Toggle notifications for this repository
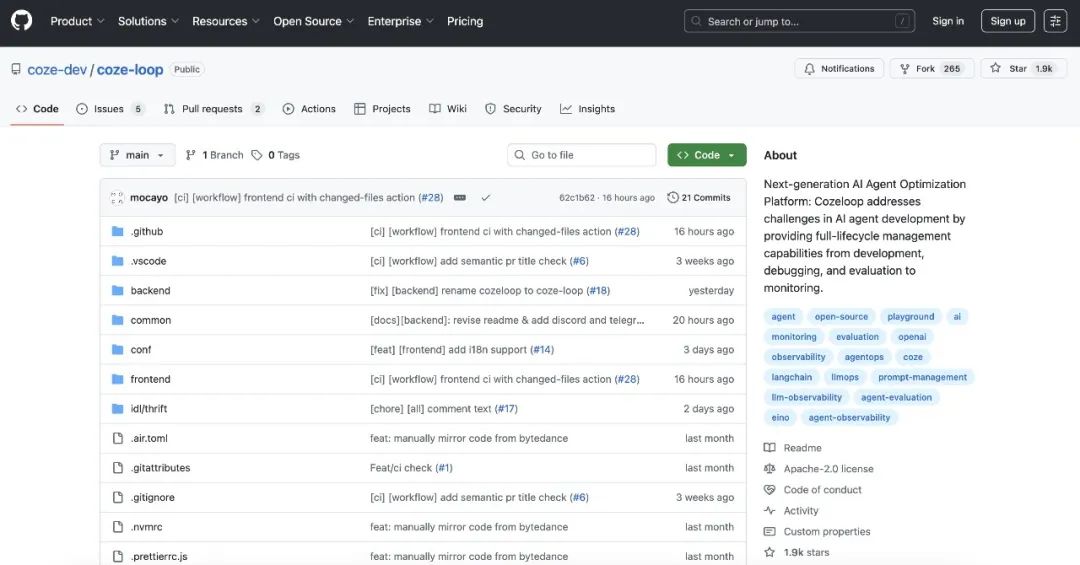The width and height of the screenshot is (1080, 565). (x=838, y=69)
